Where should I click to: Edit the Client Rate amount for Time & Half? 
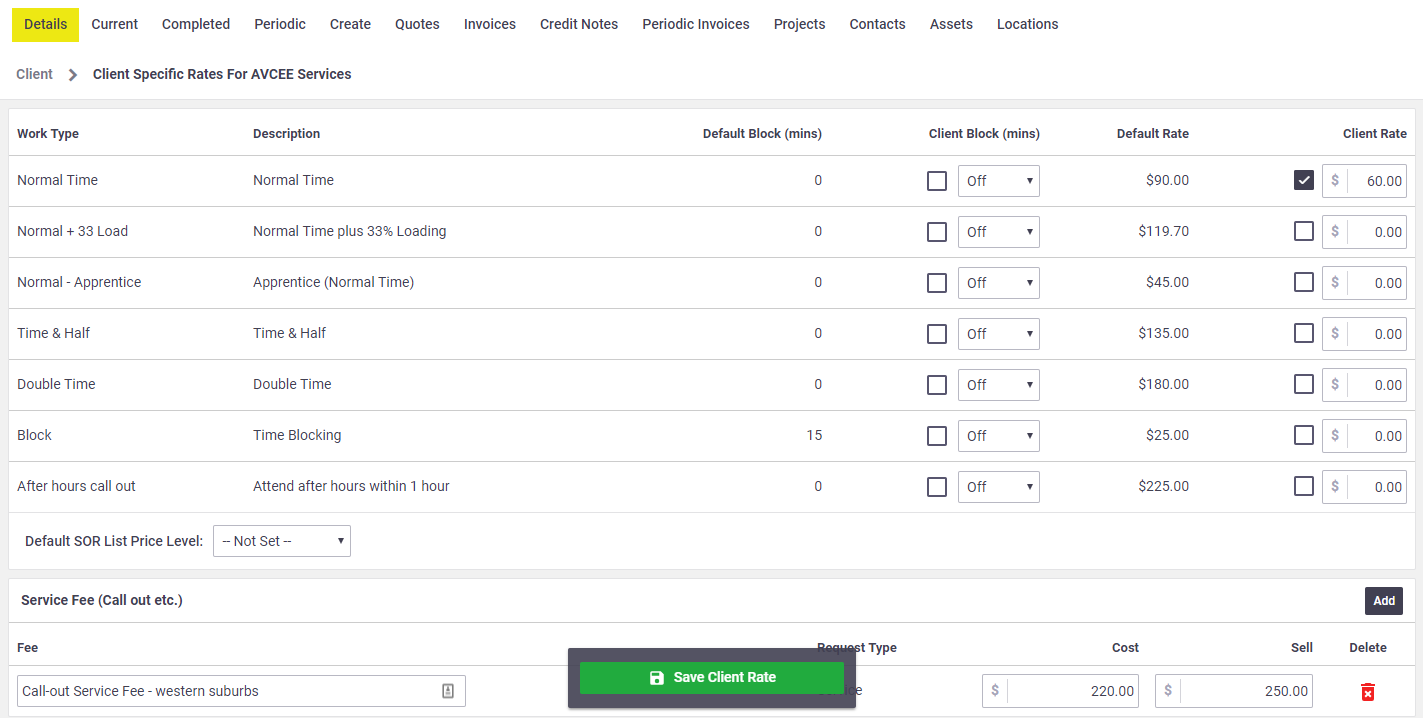[x=1364, y=334]
